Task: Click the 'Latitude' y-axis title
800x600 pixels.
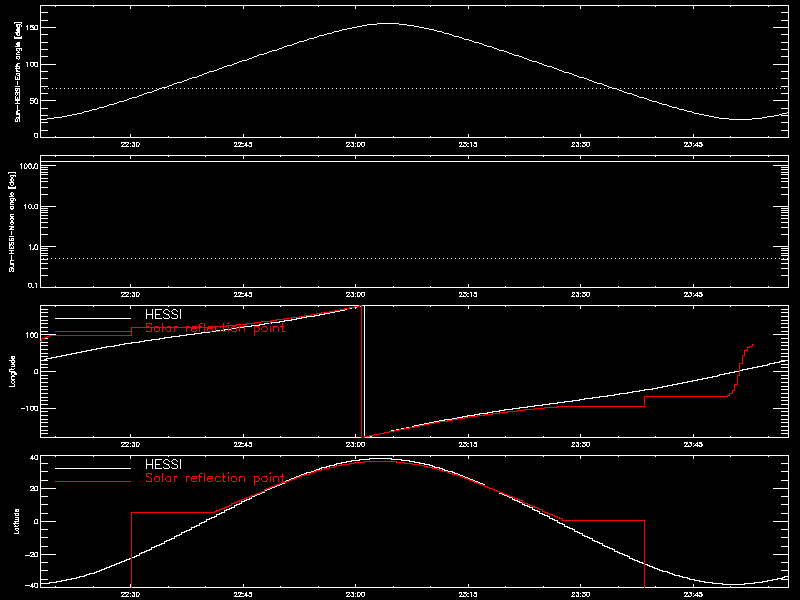Action: click(x=17, y=521)
